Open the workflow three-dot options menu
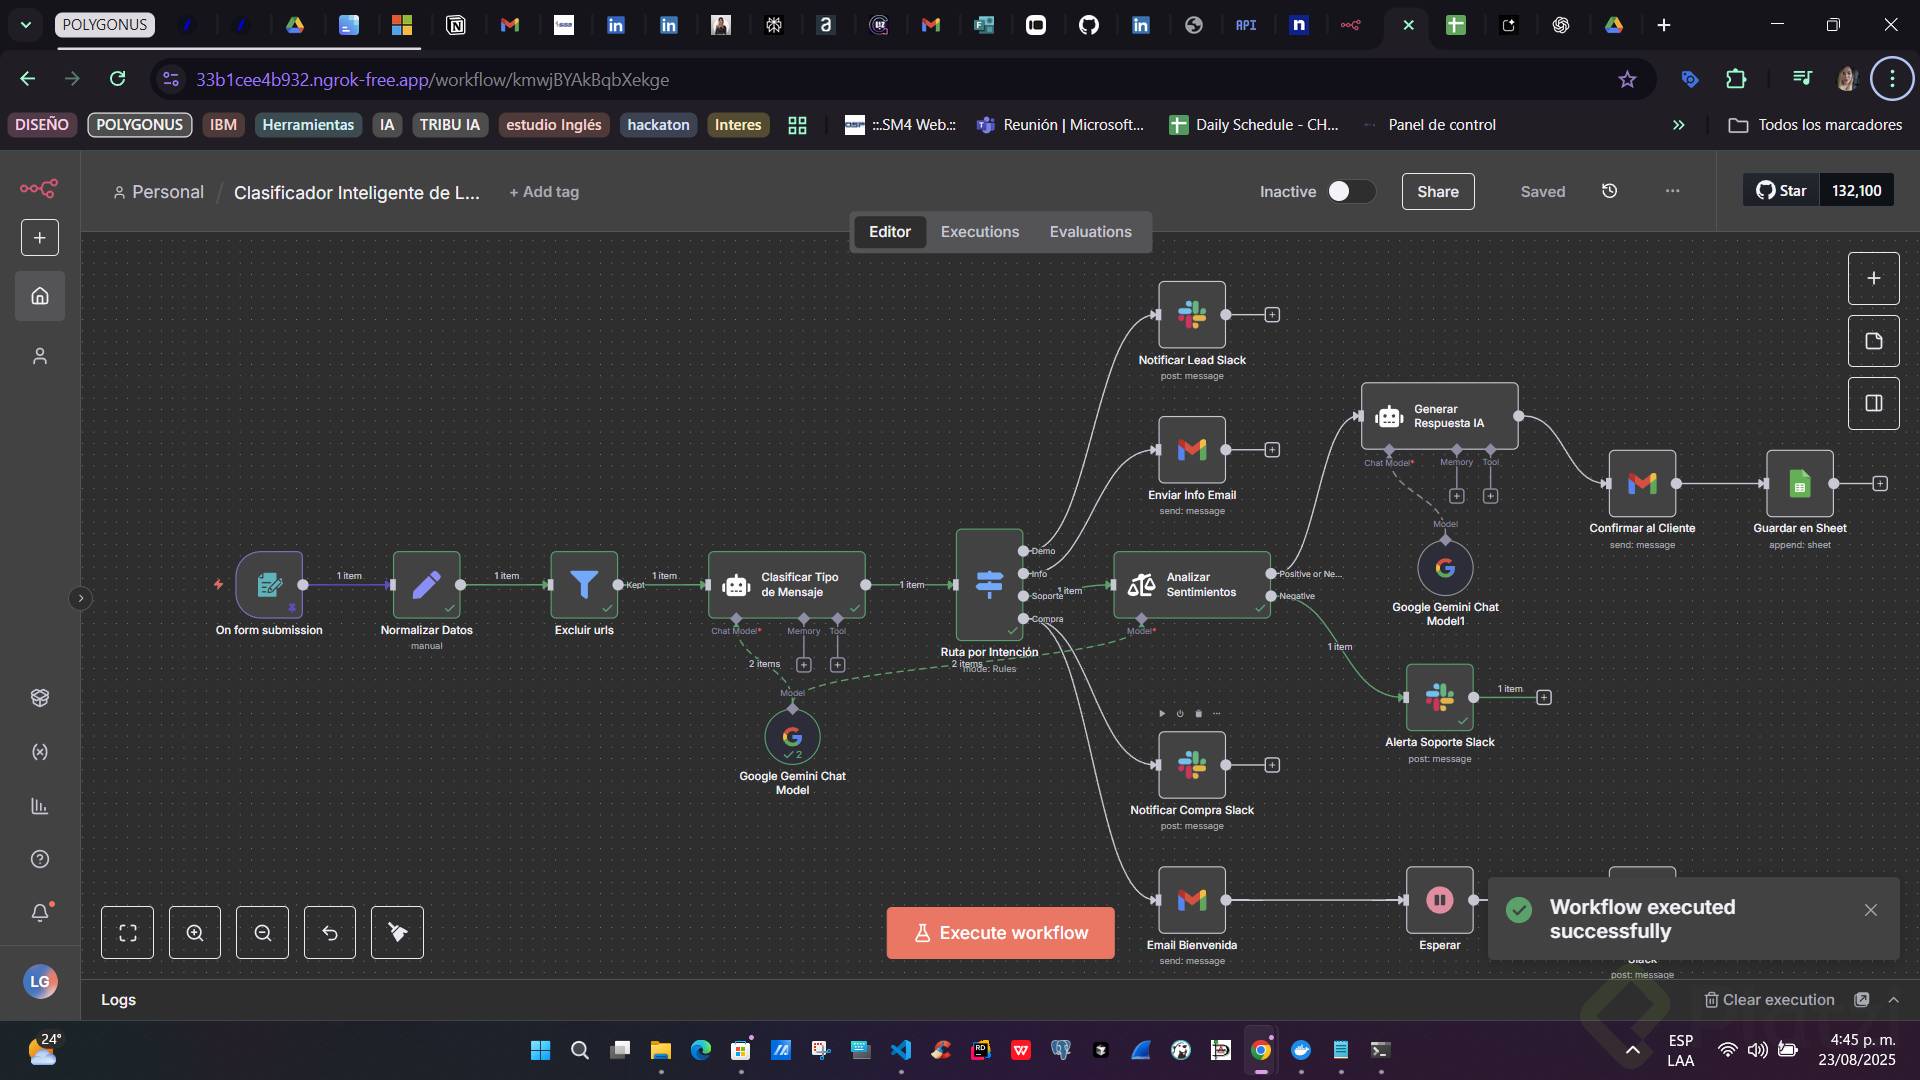 coord(1672,191)
